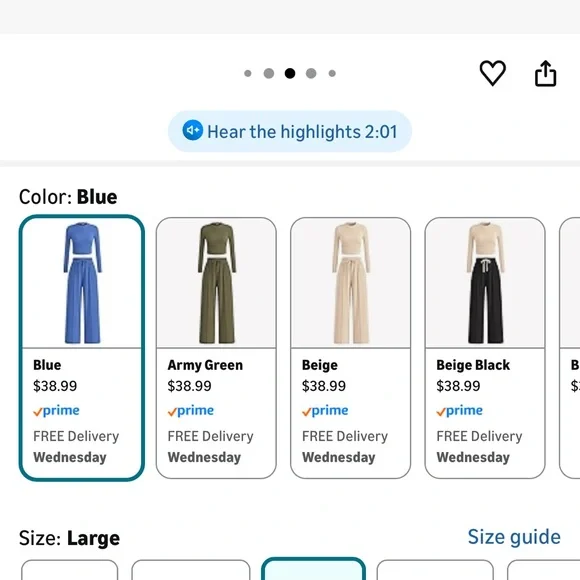Jump to the first image carousel dot
This screenshot has width=580, height=580.
point(248,73)
